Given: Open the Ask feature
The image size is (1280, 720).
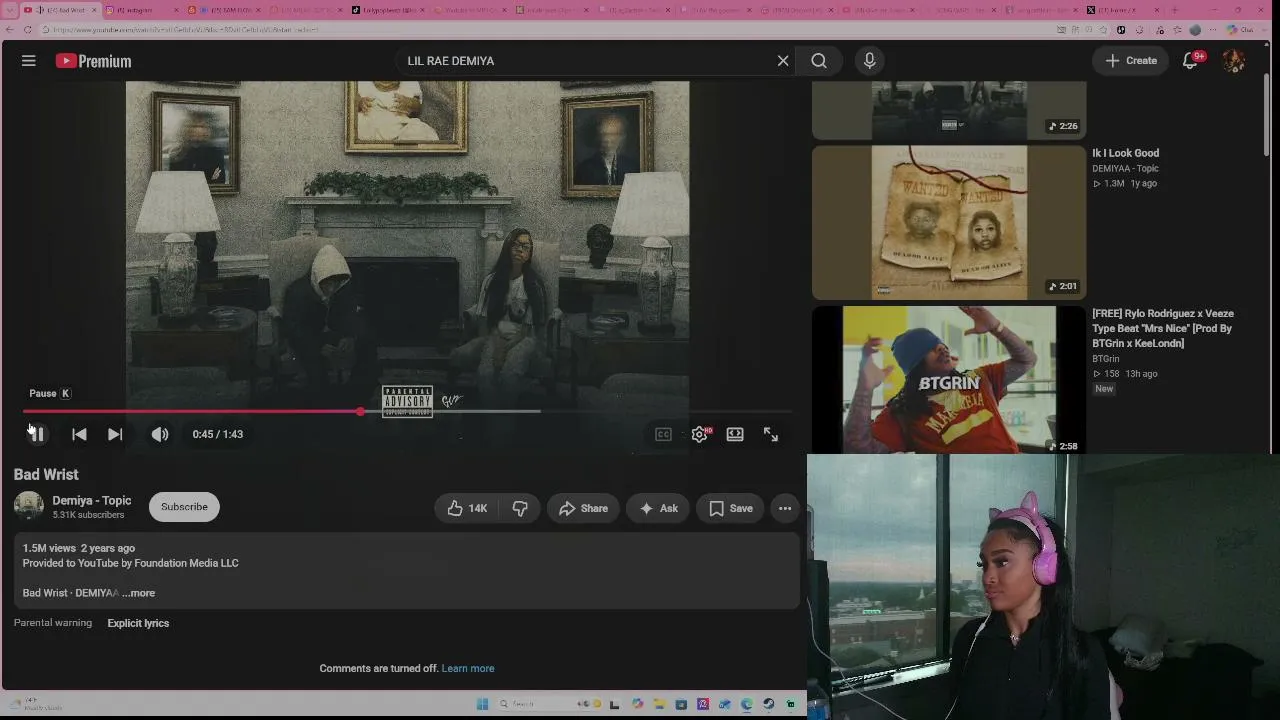Looking at the screenshot, I should pyautogui.click(x=658, y=508).
